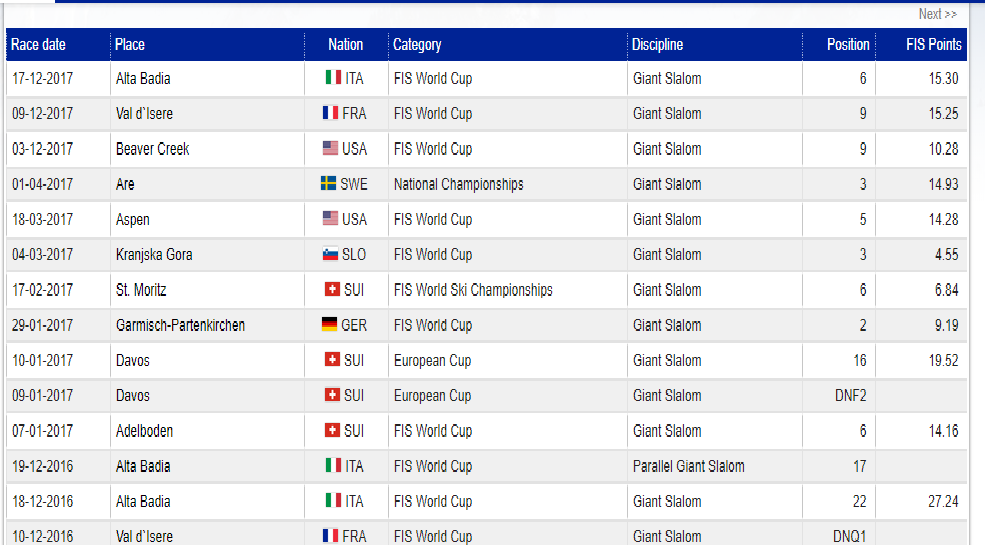
Task: Open the Kranjska Gora race result
Action: (154, 254)
